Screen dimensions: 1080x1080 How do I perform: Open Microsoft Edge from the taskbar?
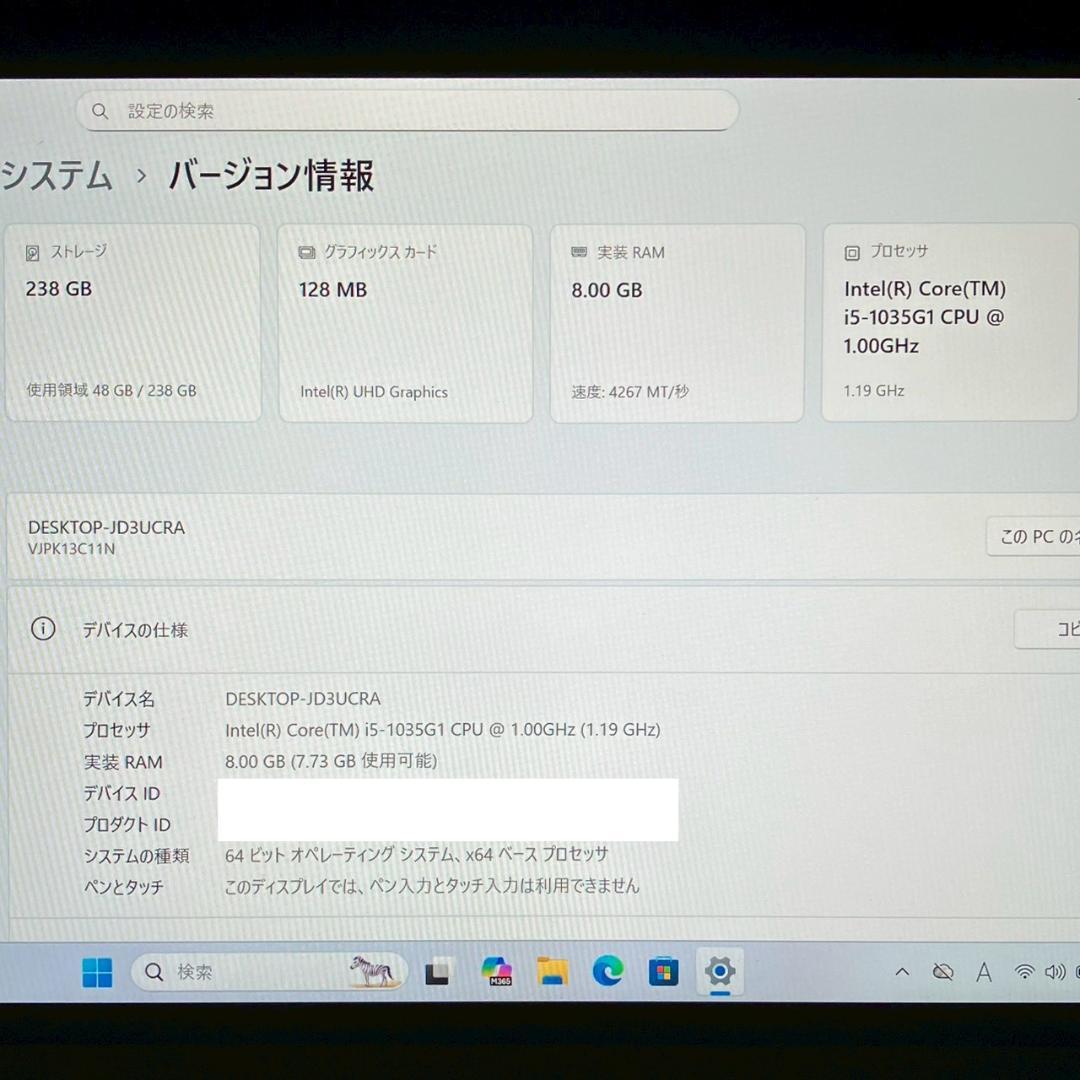pyautogui.click(x=609, y=971)
